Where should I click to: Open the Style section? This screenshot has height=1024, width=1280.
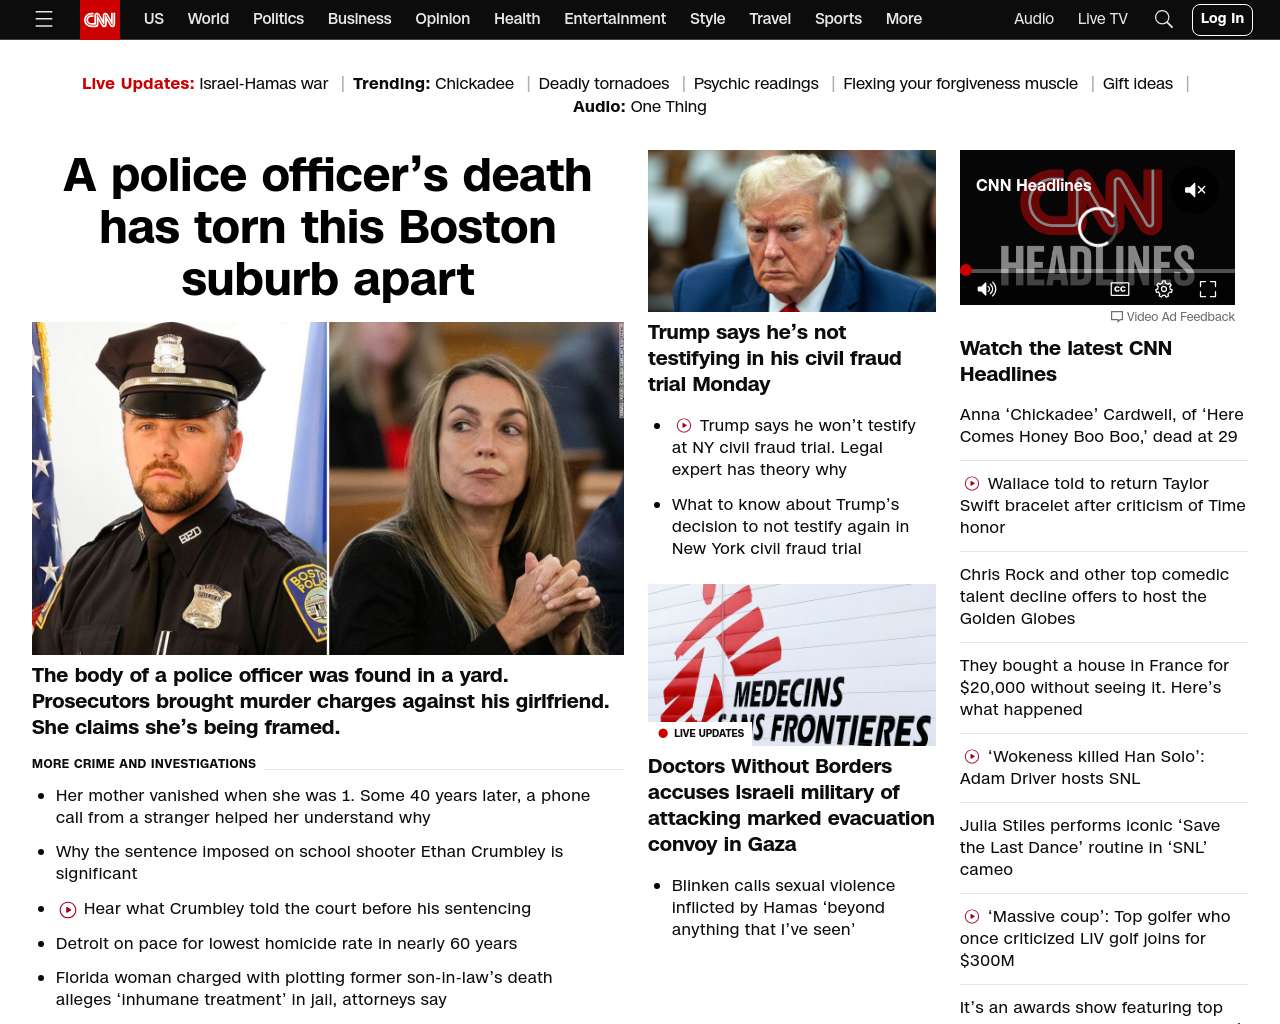coord(707,19)
